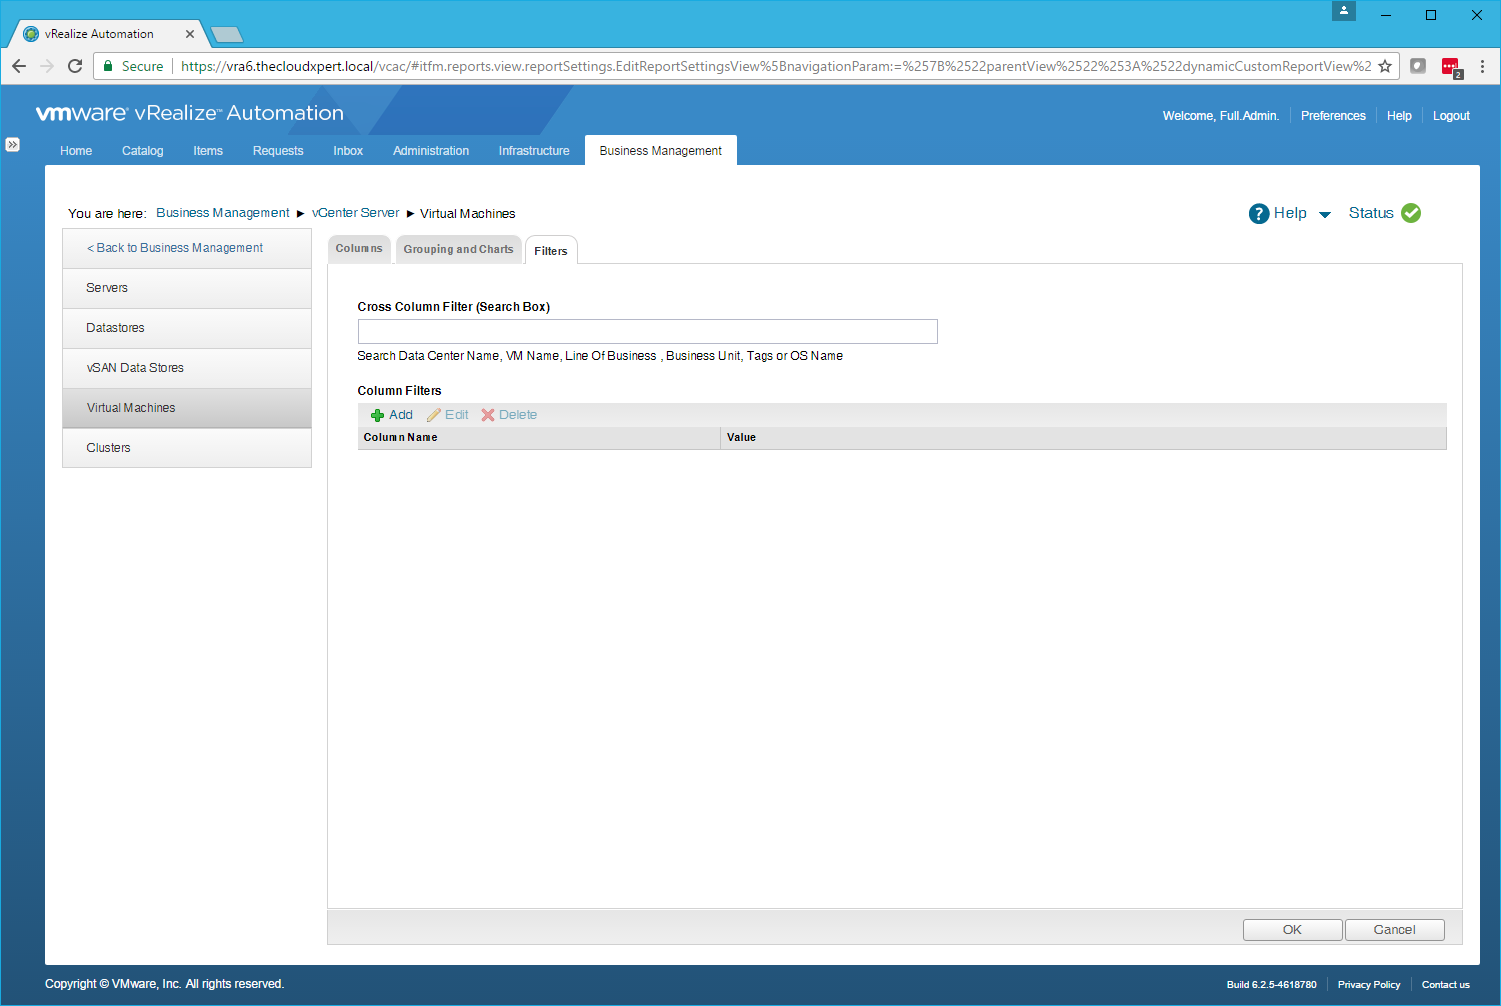The image size is (1501, 1006).
Task: Switch to the Columns tab
Action: click(x=359, y=249)
